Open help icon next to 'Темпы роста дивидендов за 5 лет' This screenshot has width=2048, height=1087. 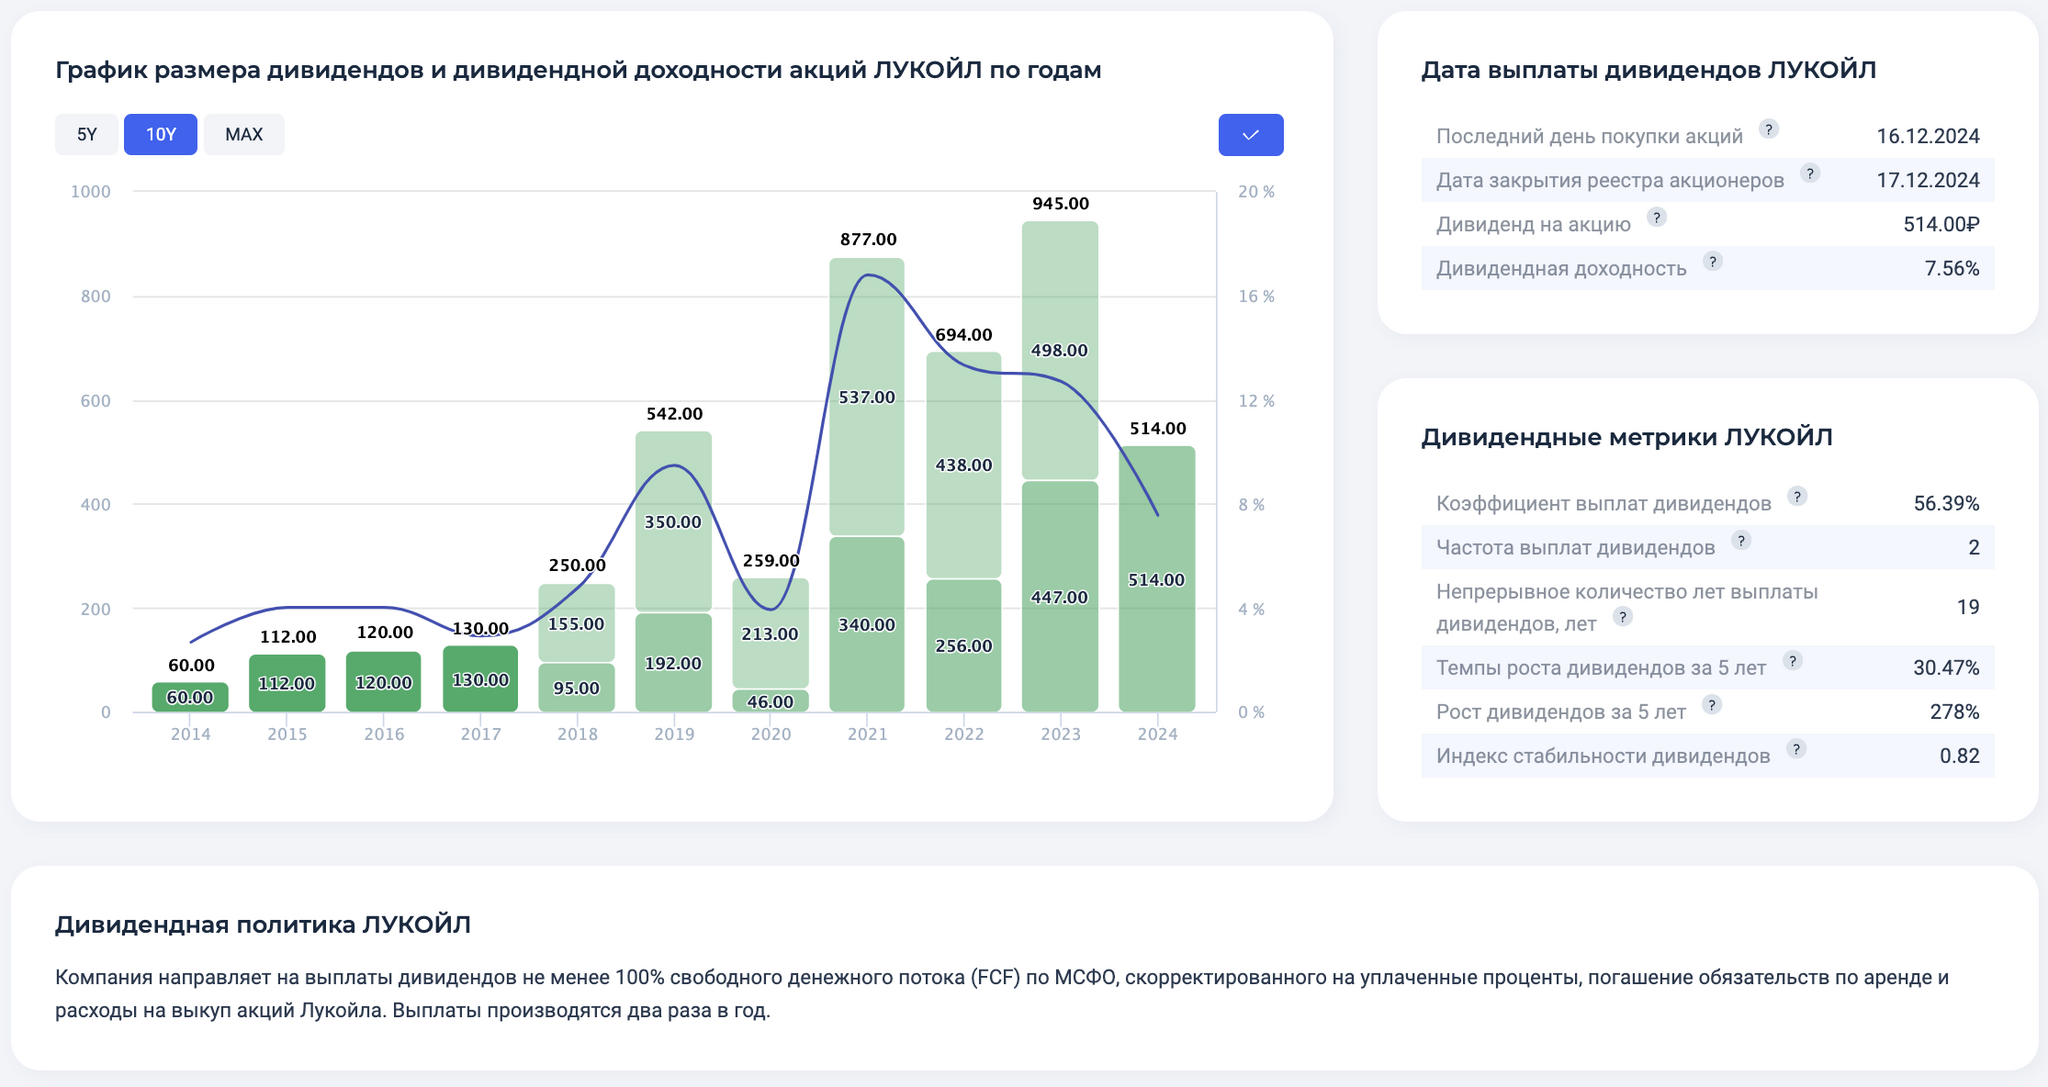click(x=1792, y=660)
